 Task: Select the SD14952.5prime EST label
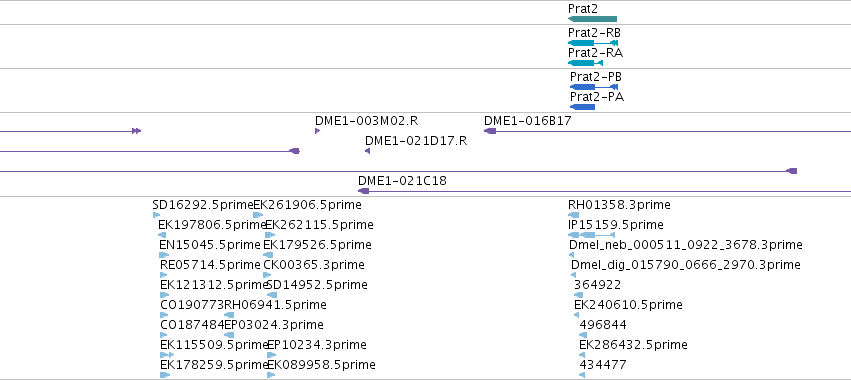pos(317,286)
